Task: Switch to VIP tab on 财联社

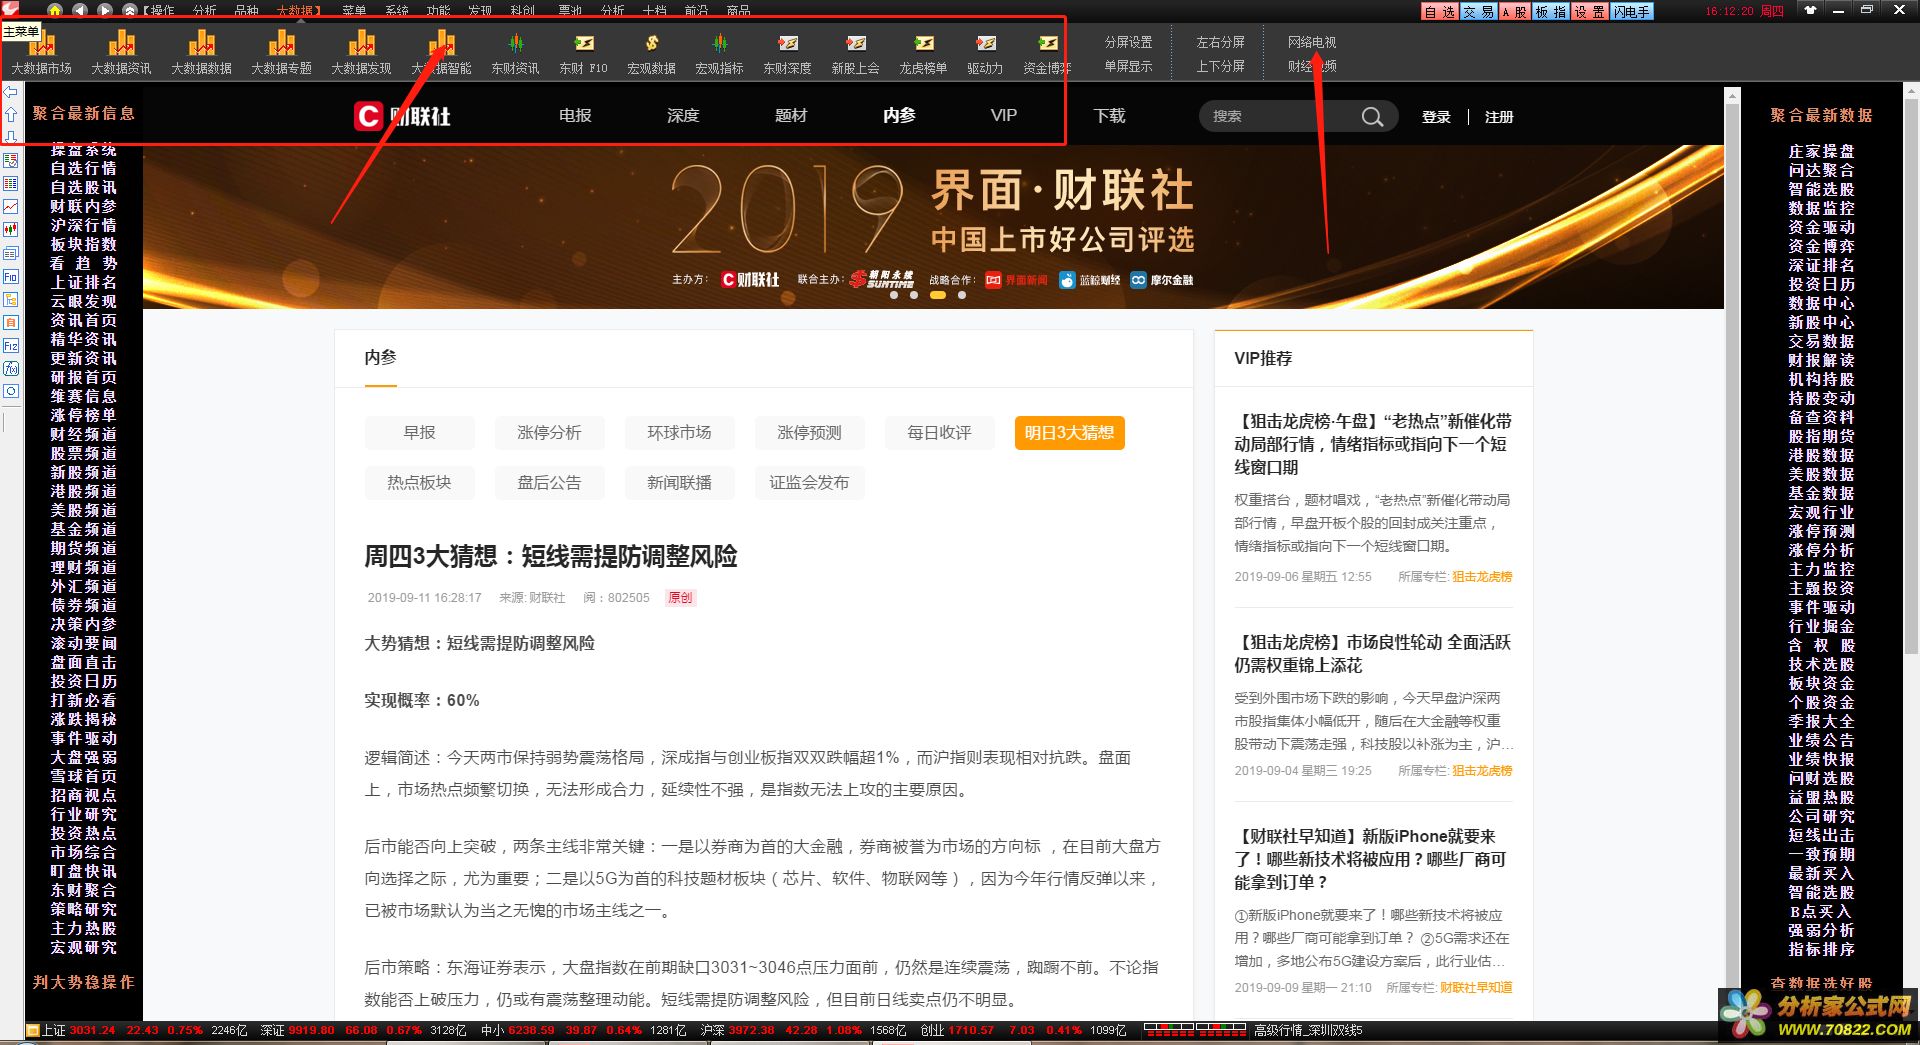Action: click(1004, 116)
